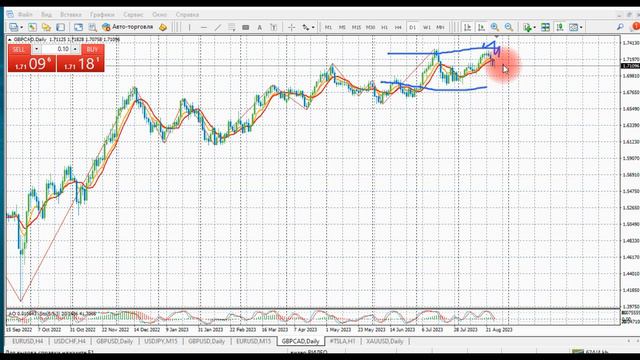
Task: Switch to D1 timeframe
Action: click(412, 27)
